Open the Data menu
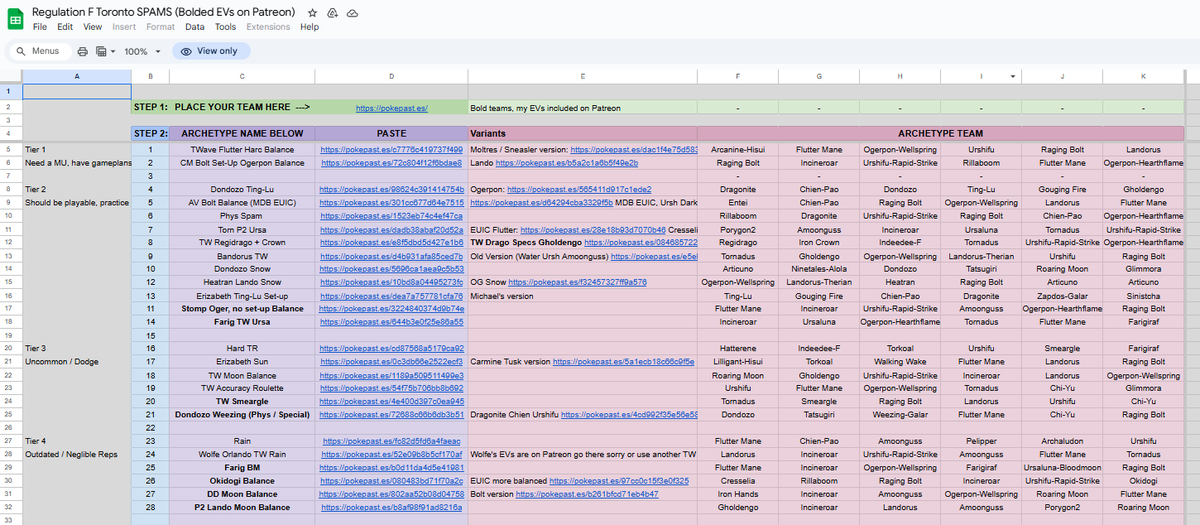The image size is (1200, 525). 195,27
